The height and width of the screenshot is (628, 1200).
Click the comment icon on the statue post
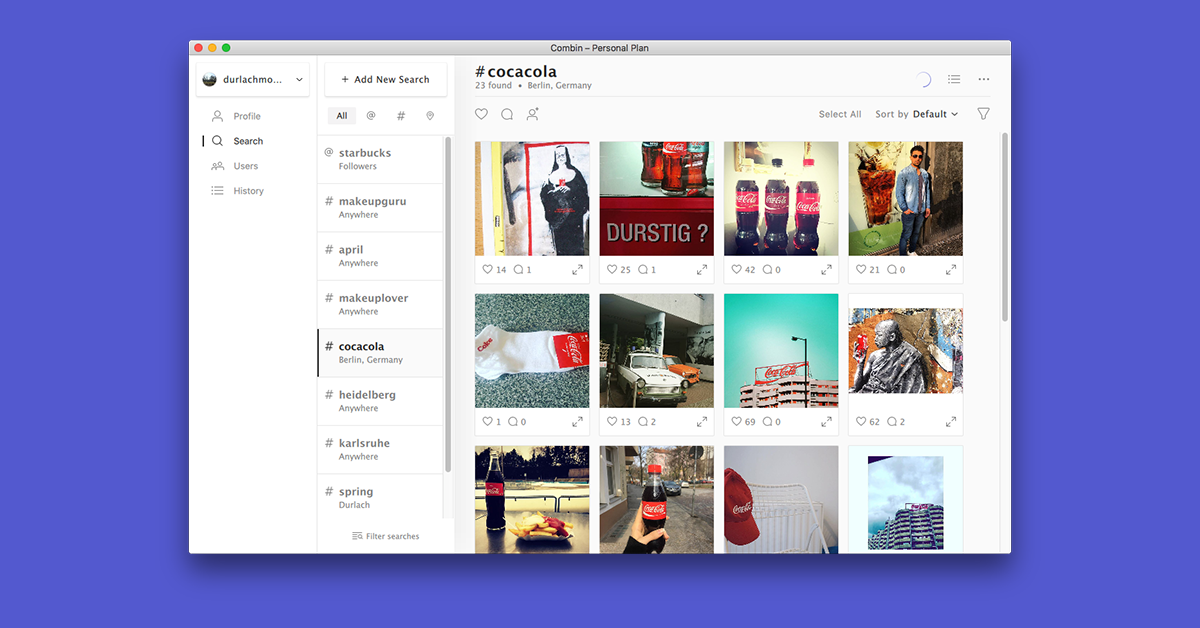pos(892,422)
